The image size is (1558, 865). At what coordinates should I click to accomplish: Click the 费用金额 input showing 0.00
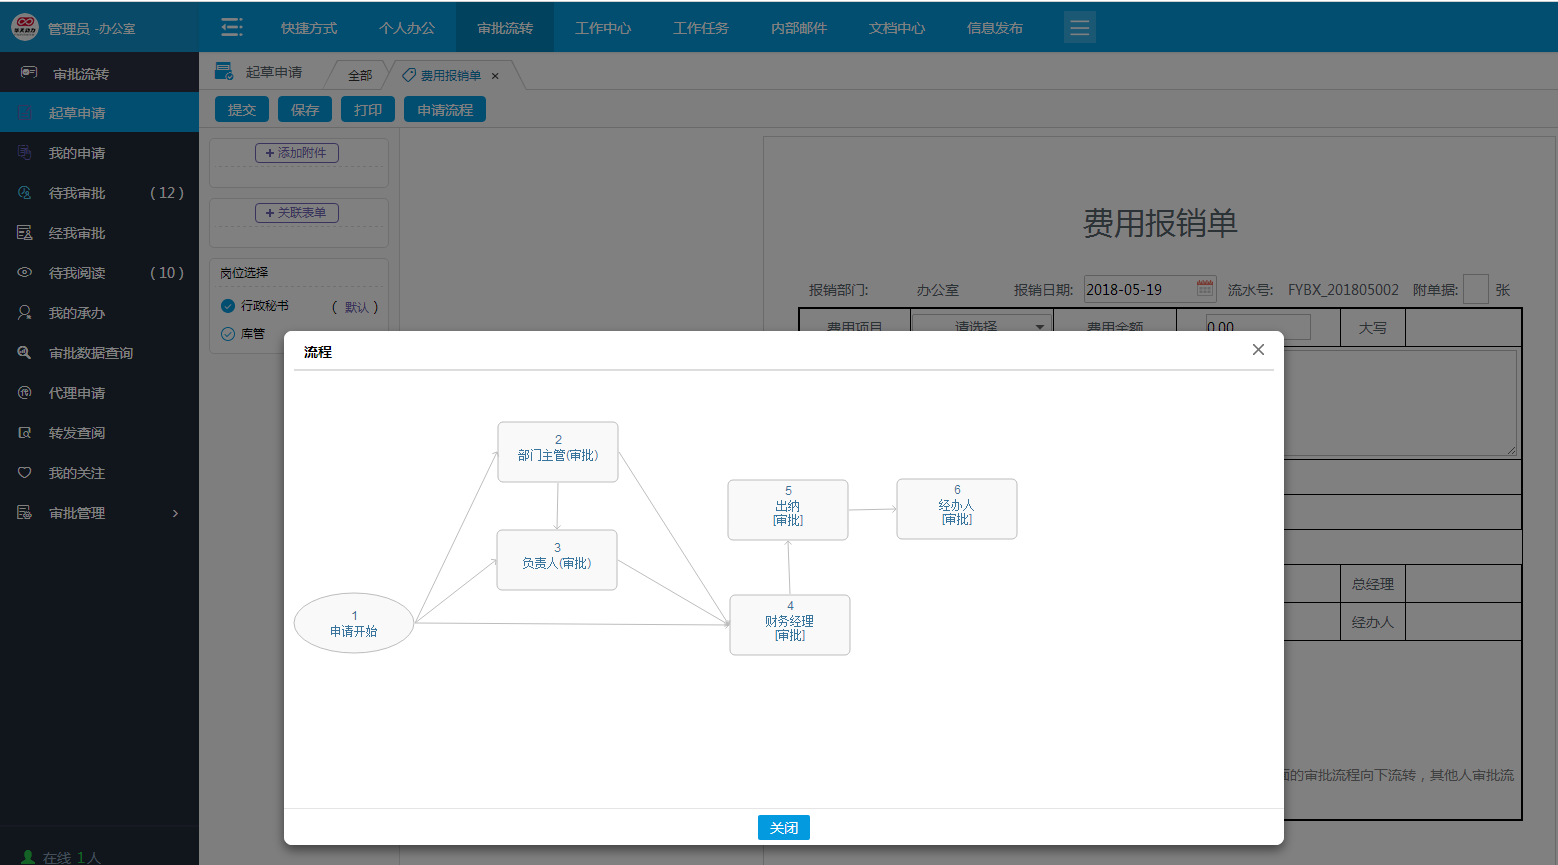[x=1258, y=326]
